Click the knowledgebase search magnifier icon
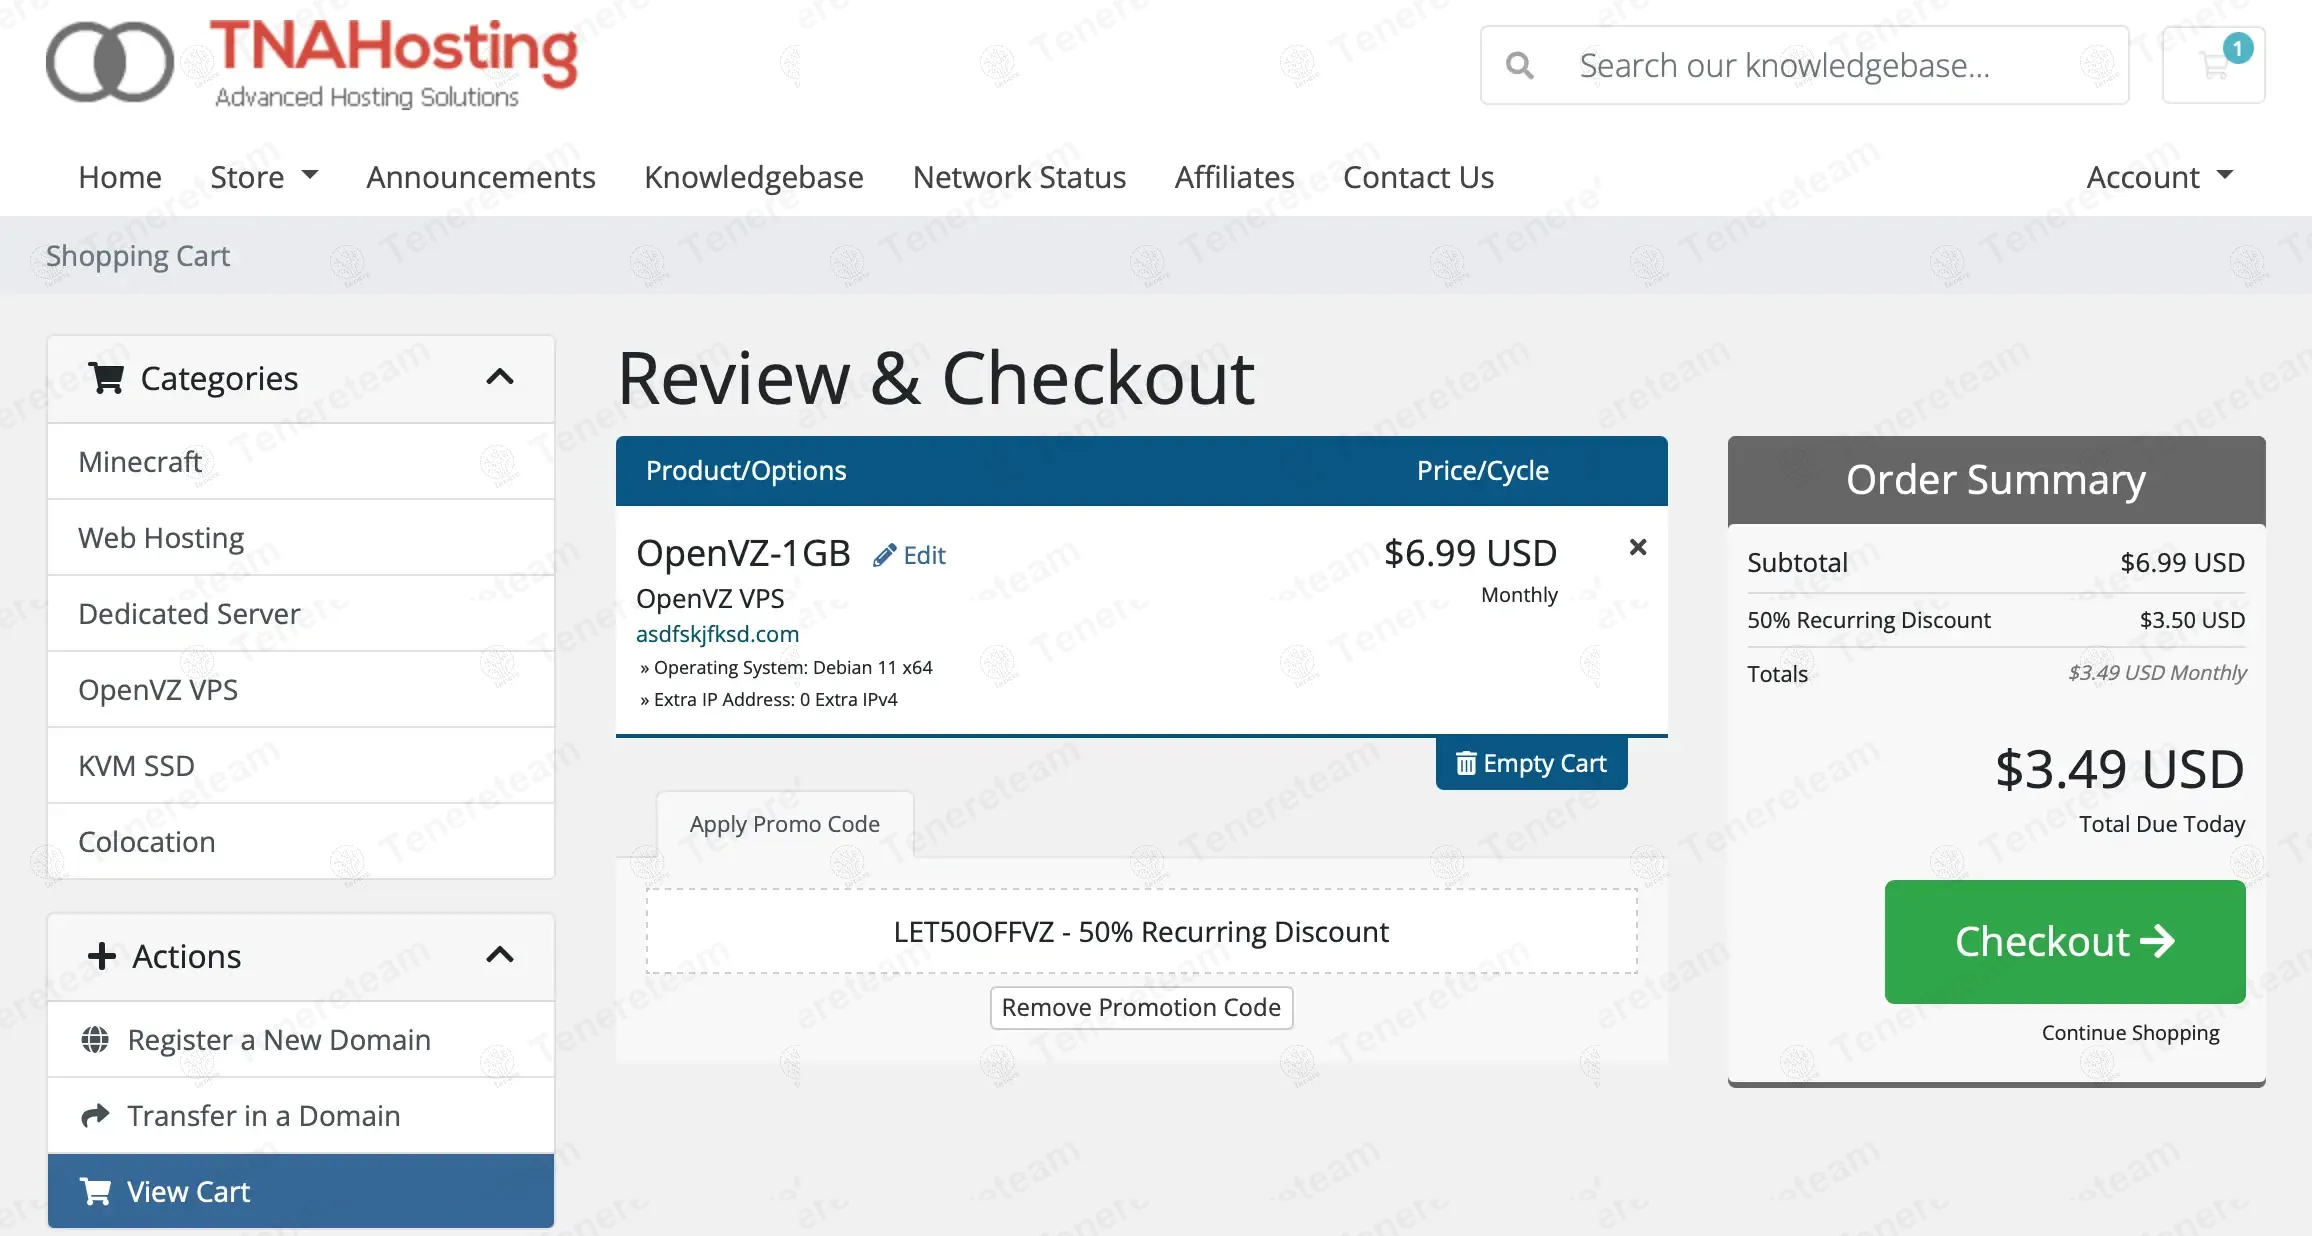This screenshot has height=1236, width=2312. 1519,66
